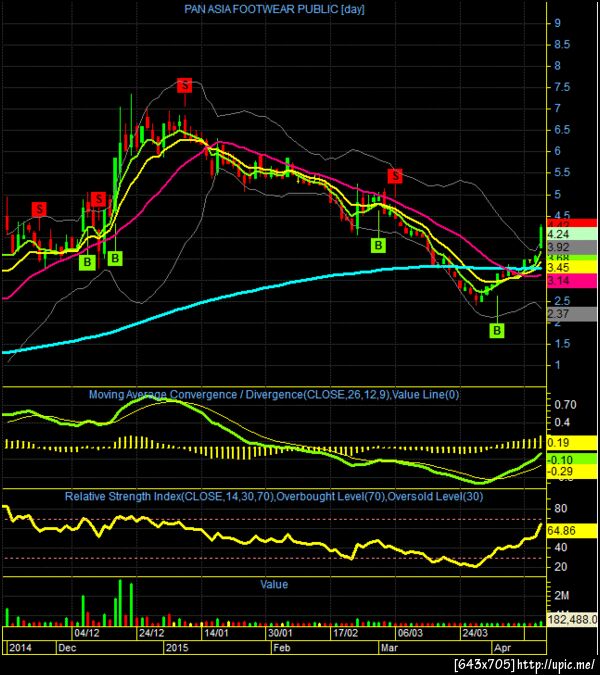Click the 64.86 RSI value label
This screenshot has height=675, width=600.
tap(572, 530)
